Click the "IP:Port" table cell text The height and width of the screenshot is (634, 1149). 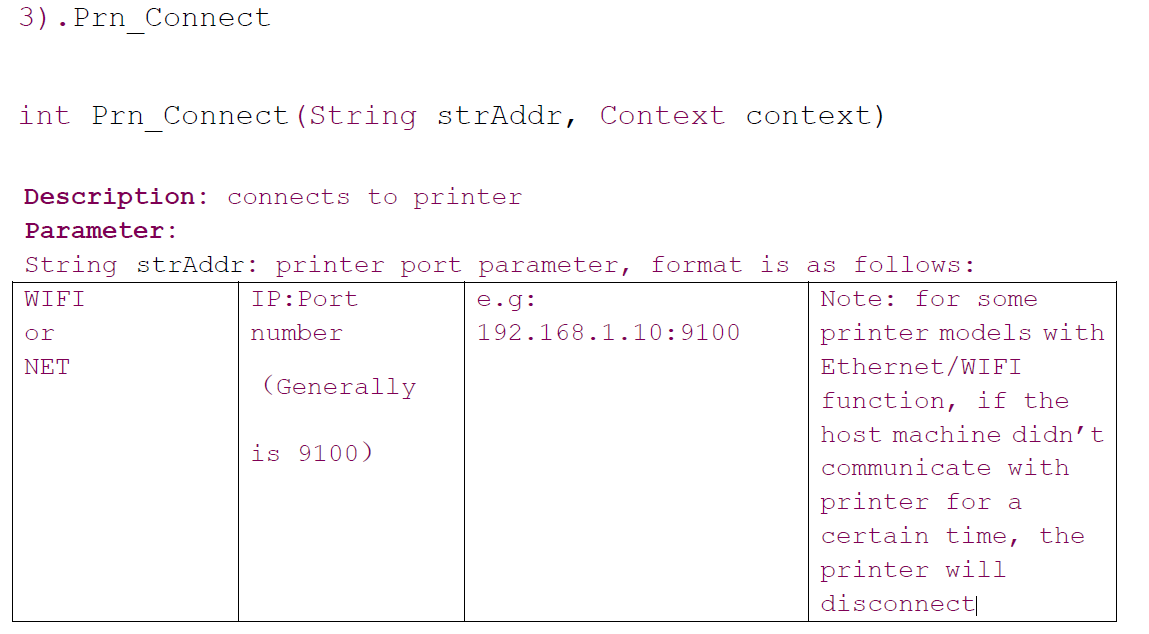[303, 299]
